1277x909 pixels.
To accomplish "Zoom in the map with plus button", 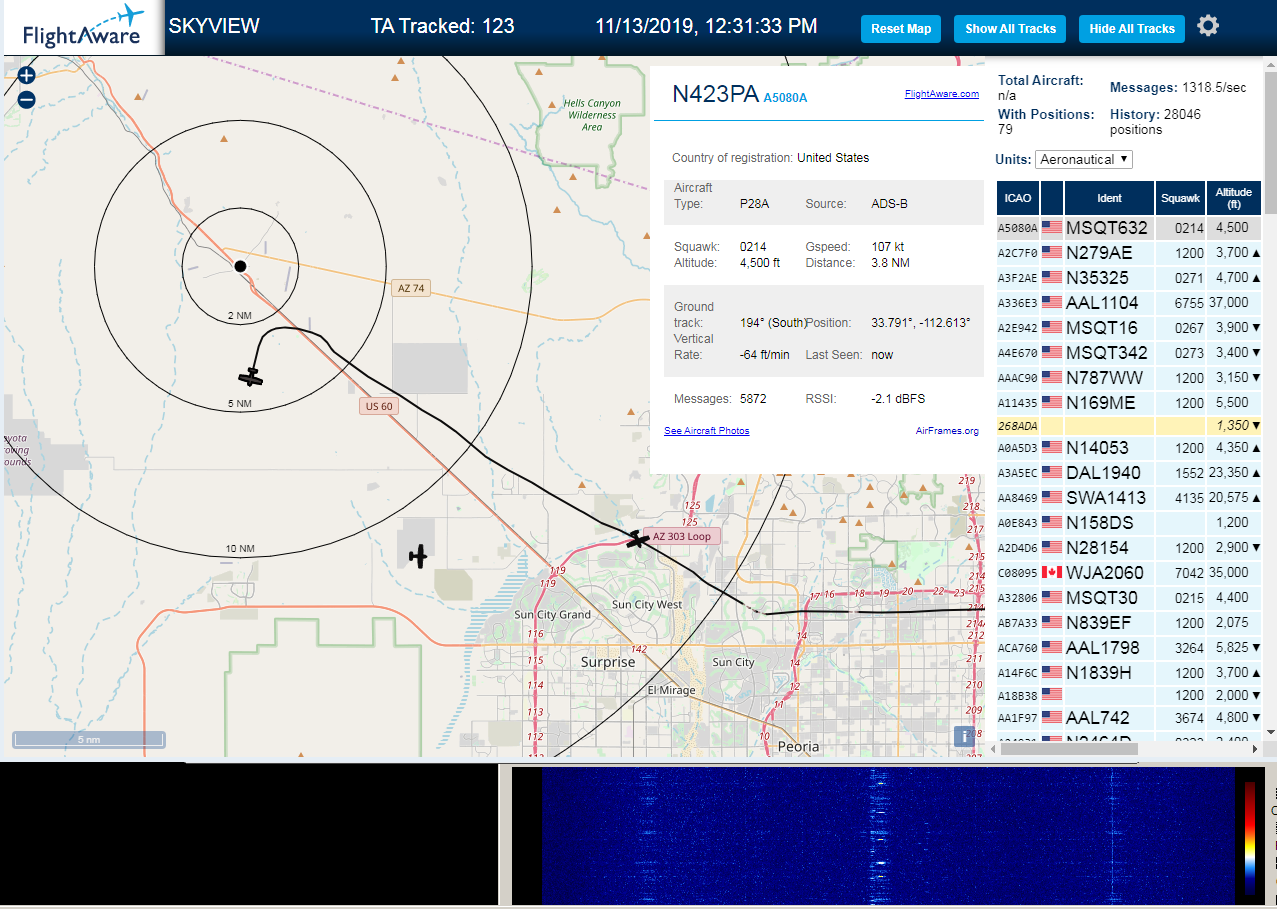I will [26, 75].
